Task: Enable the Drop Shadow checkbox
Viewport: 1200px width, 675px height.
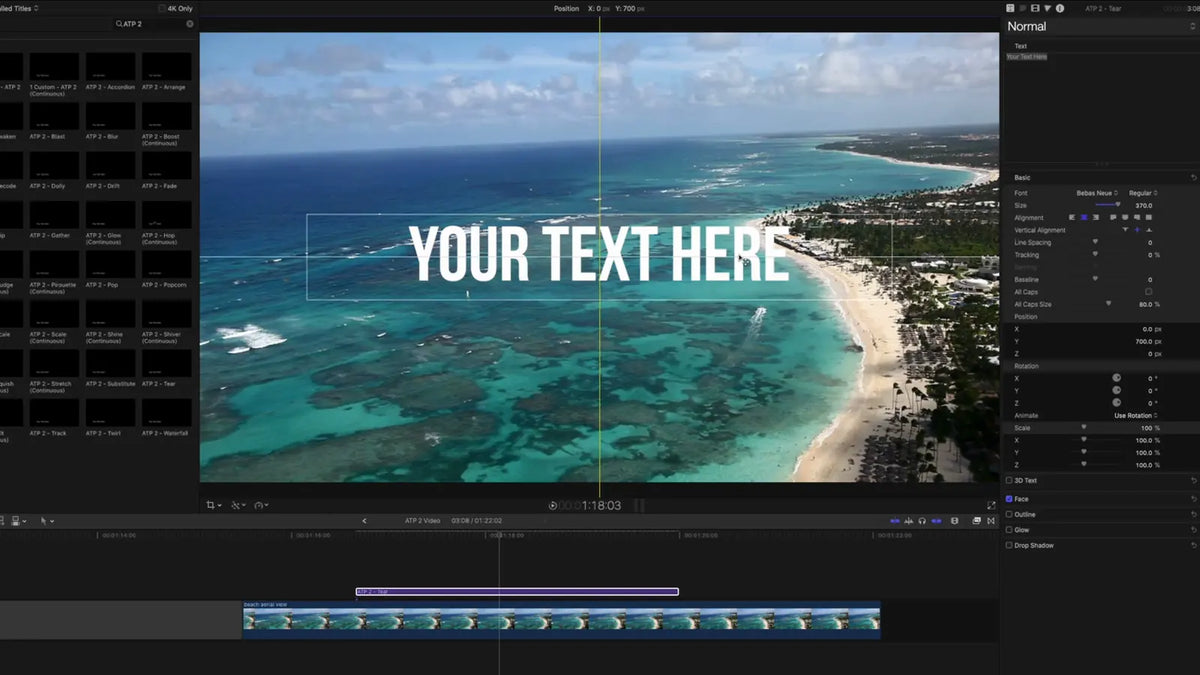Action: coord(1009,545)
